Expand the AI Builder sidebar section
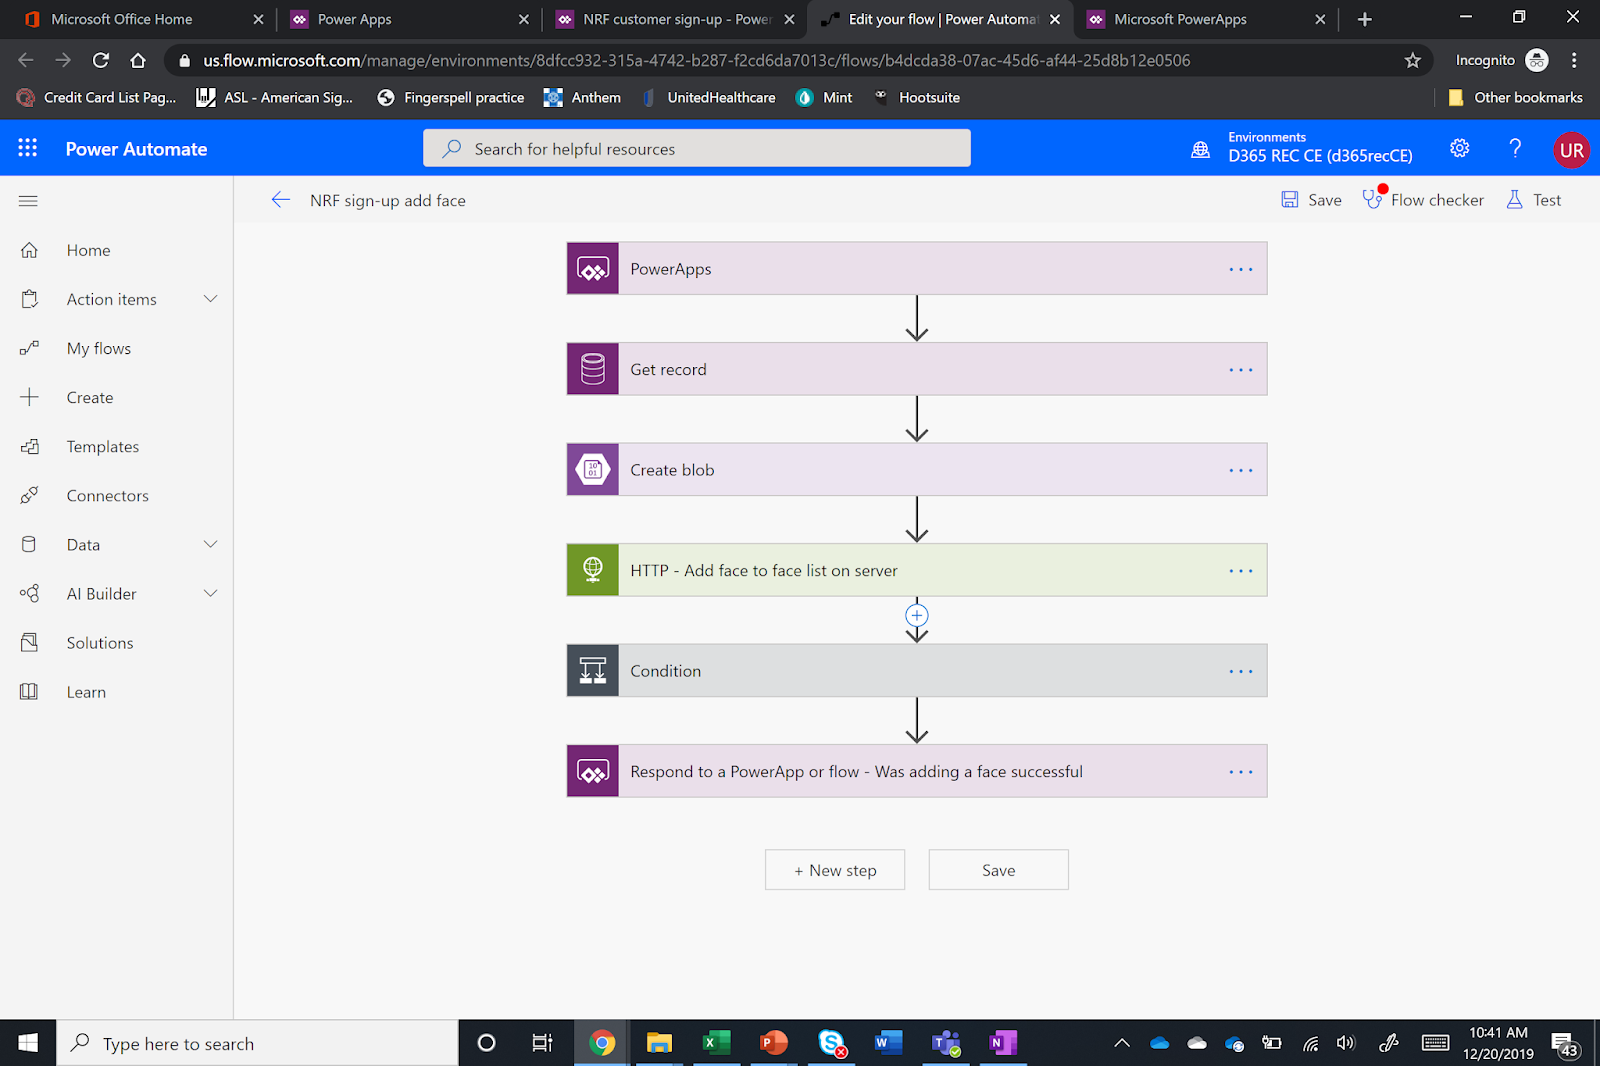 (210, 593)
